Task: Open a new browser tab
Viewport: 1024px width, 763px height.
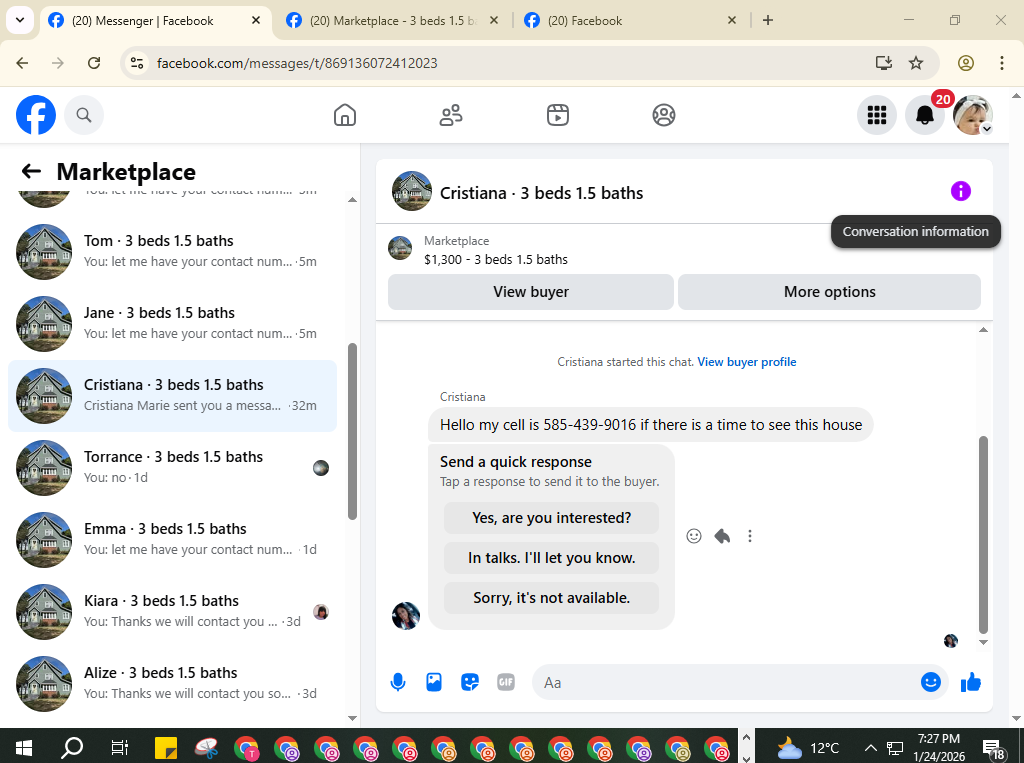Action: tap(768, 20)
